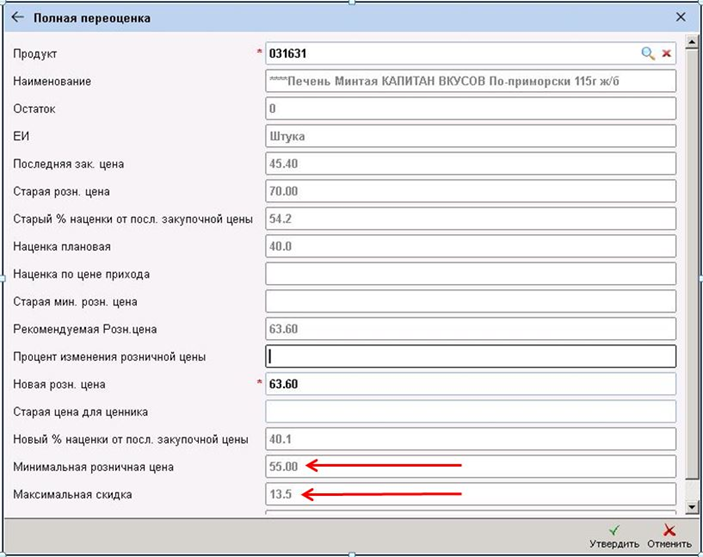This screenshot has height=557, width=703.
Task: Click the Старая цена для ценника field
Action: pyautogui.click(x=470, y=411)
